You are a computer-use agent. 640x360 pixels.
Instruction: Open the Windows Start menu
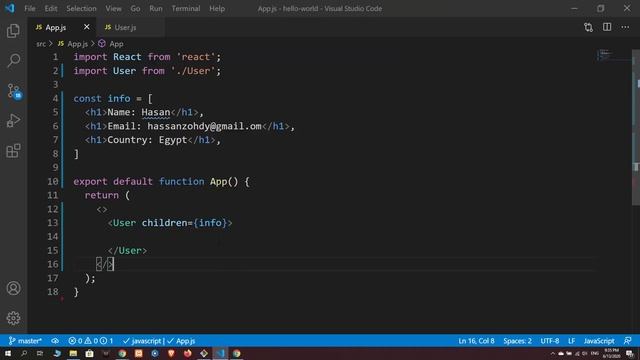(8, 353)
